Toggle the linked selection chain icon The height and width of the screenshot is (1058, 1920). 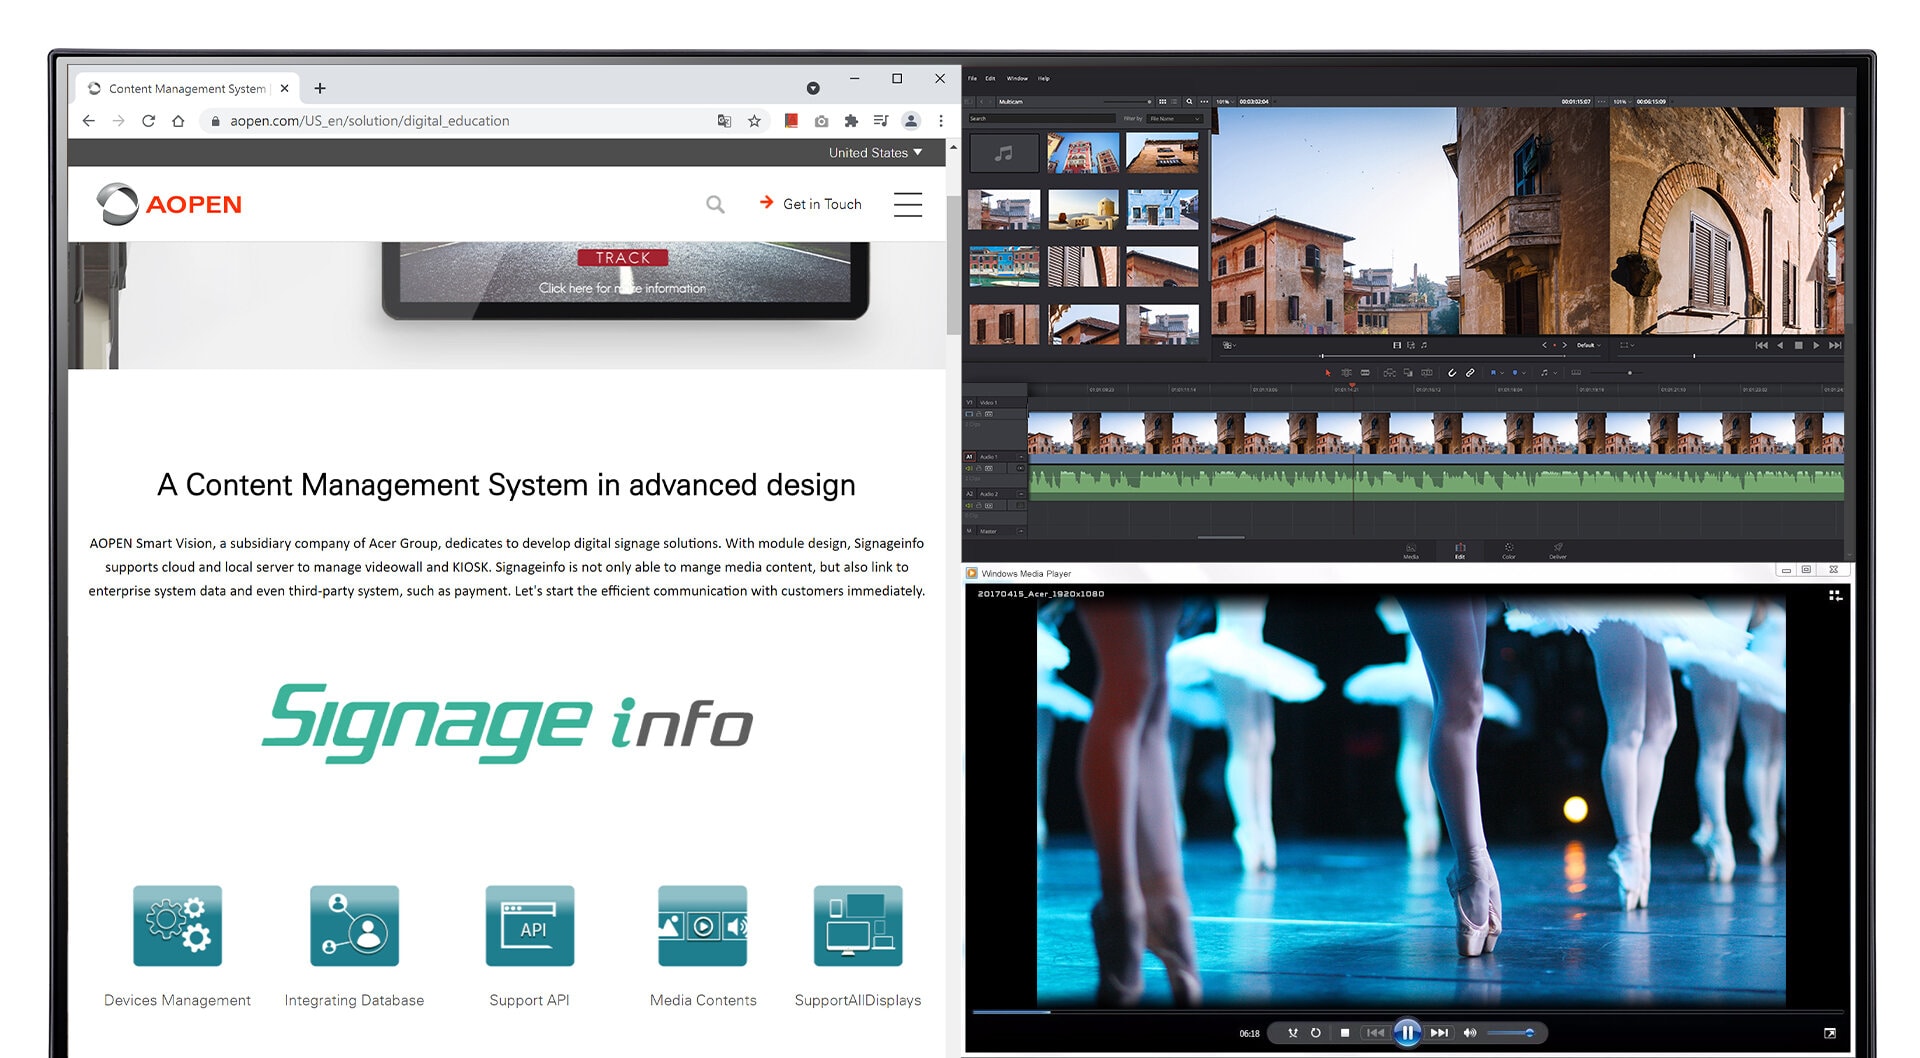(1470, 373)
